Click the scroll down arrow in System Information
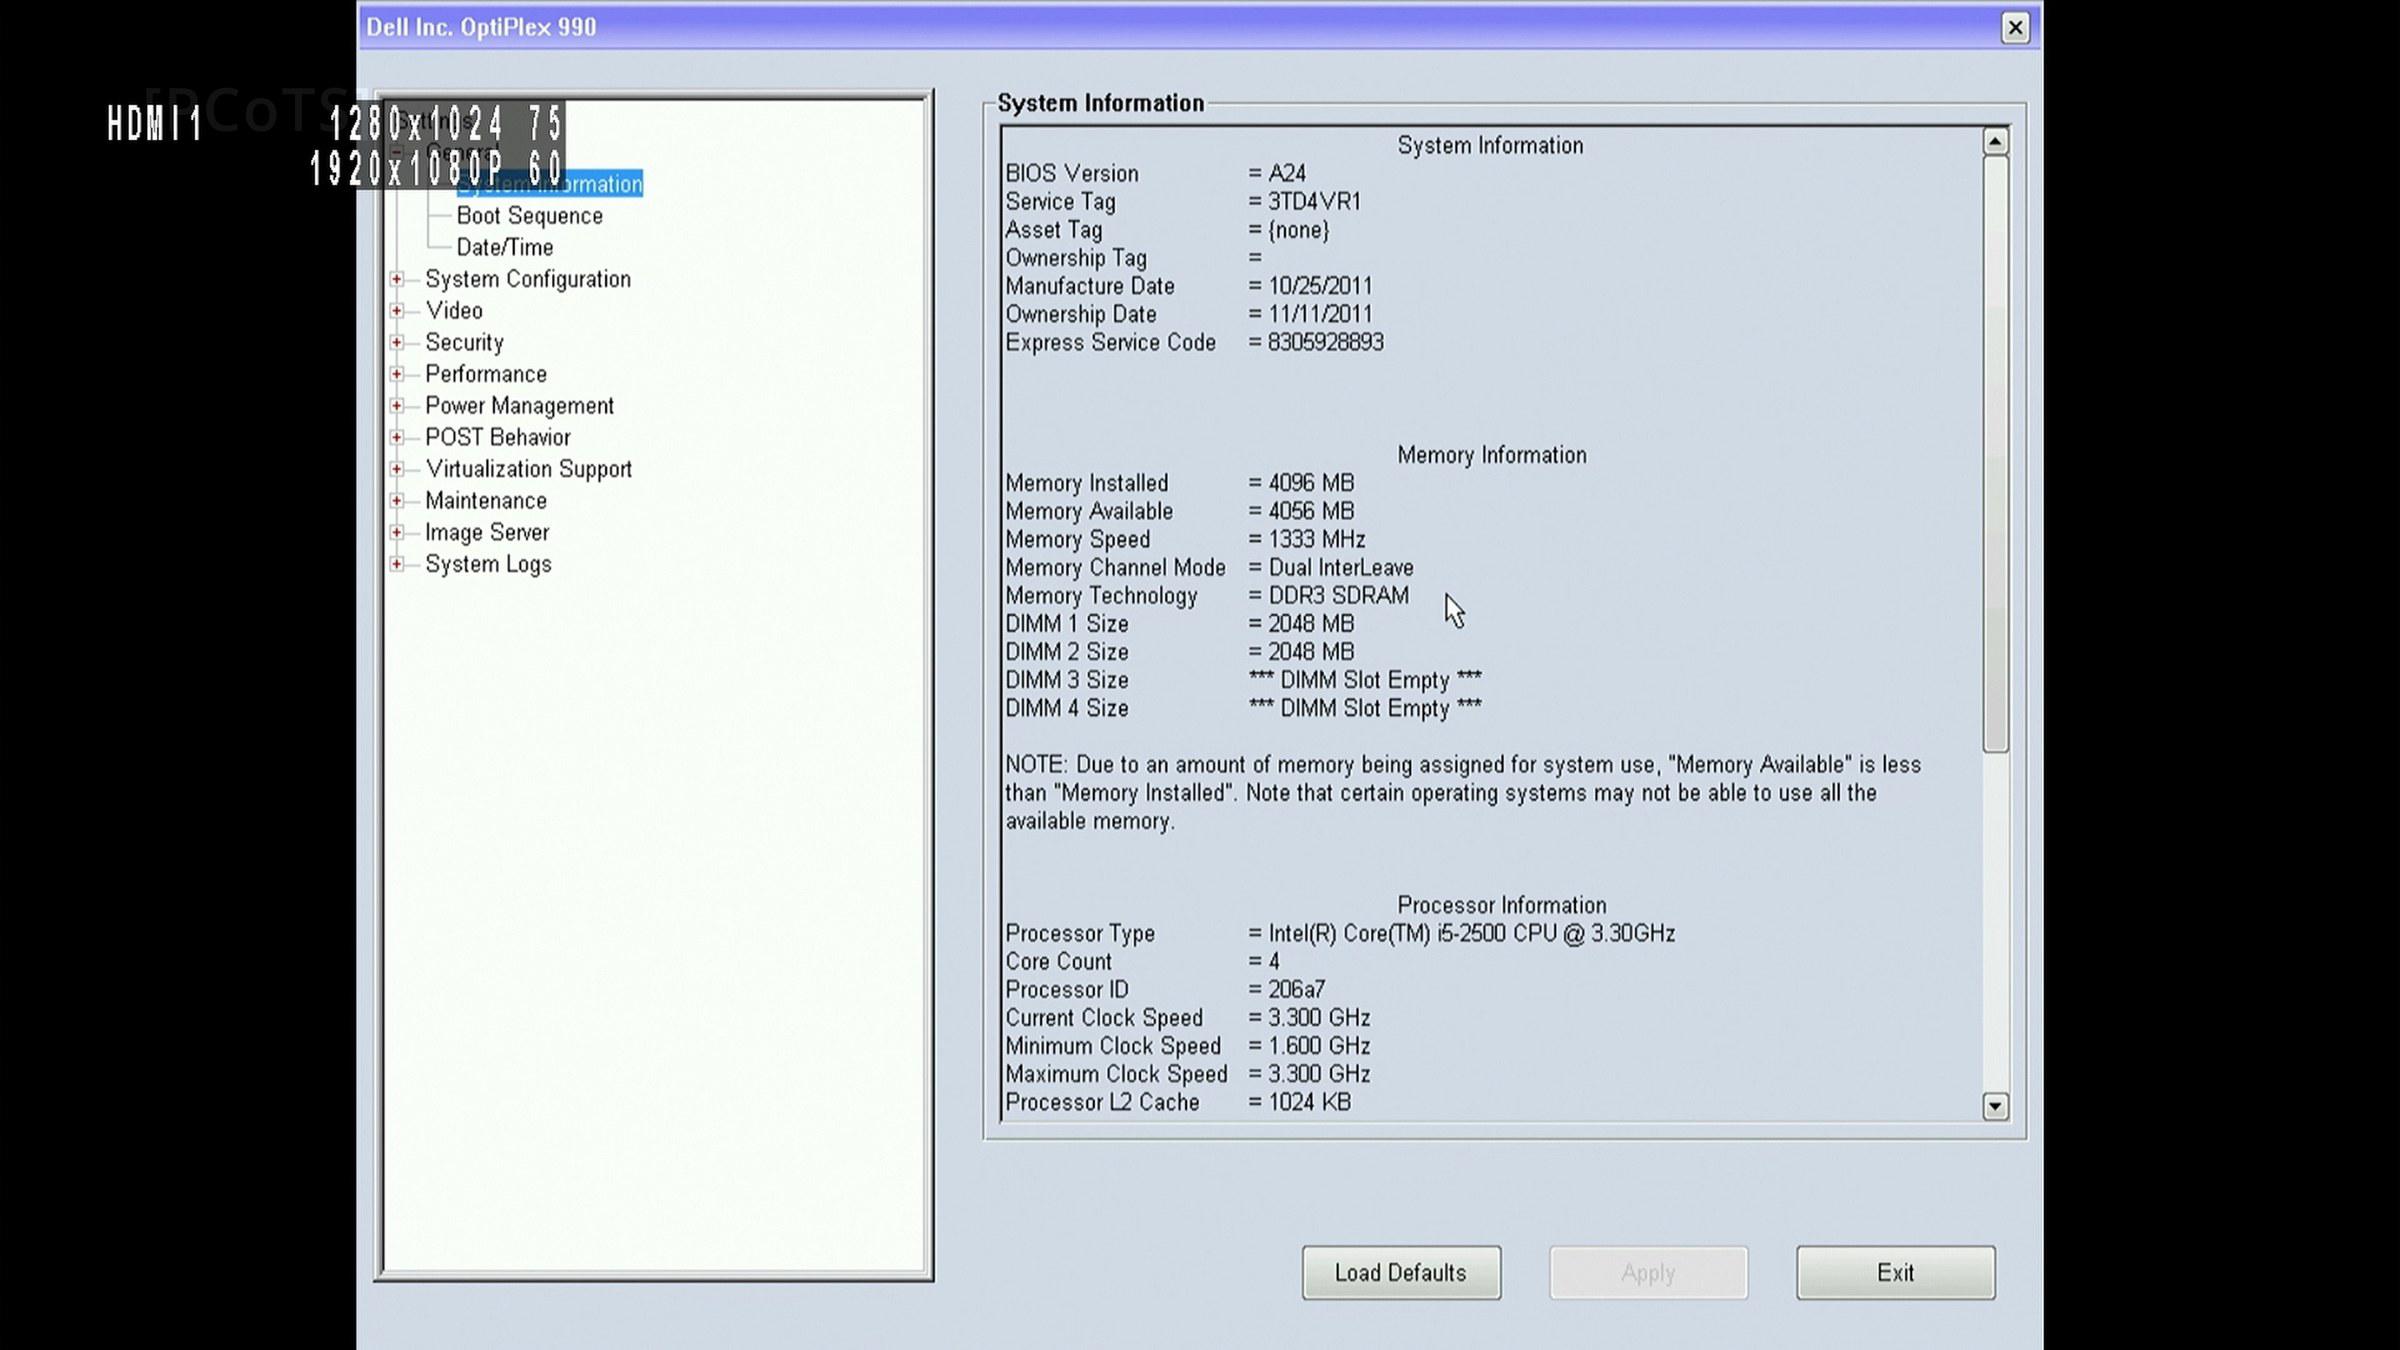The image size is (2400, 1350). click(1995, 1106)
